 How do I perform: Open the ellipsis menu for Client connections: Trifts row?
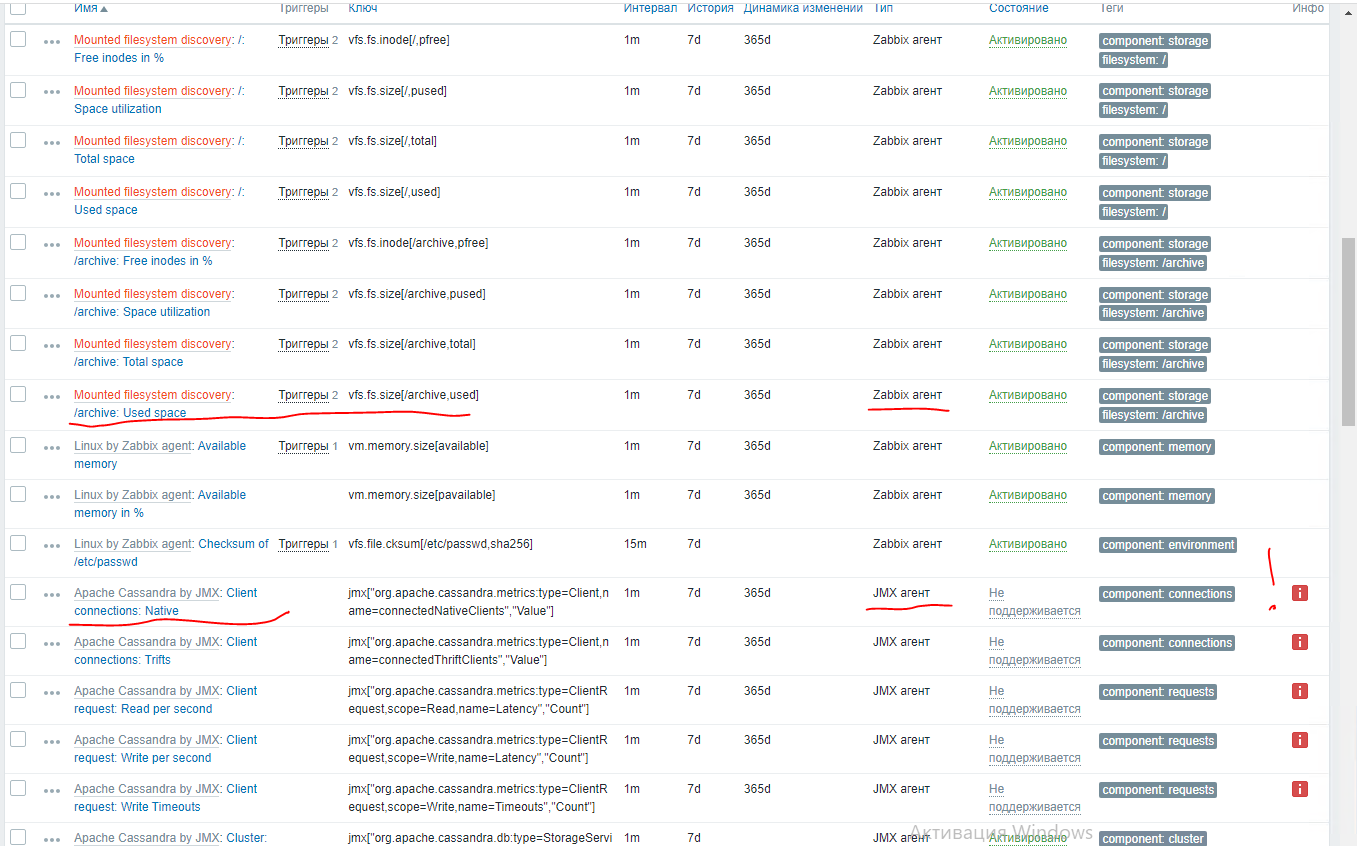tap(52, 643)
